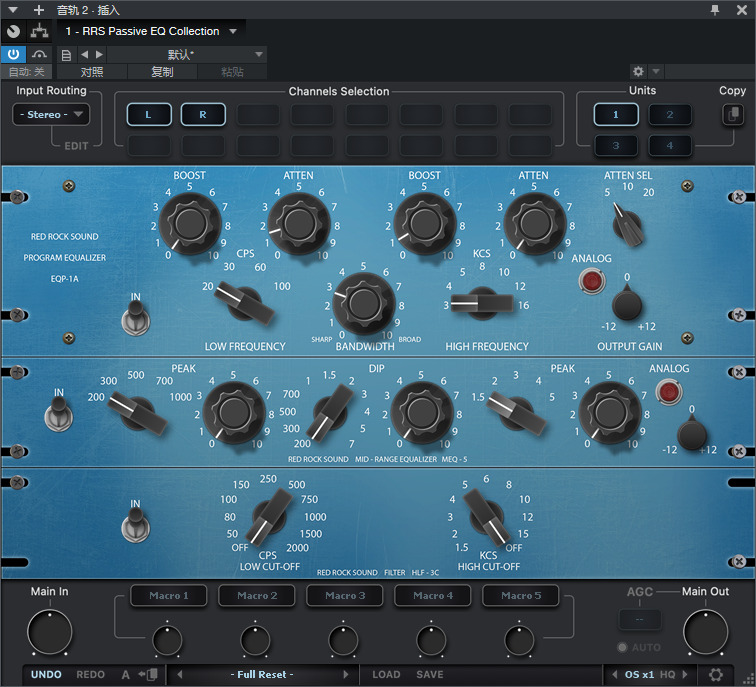Toggle the R channel selection button
Image resolution: width=756 pixels, height=687 pixels.
pyautogui.click(x=203, y=115)
